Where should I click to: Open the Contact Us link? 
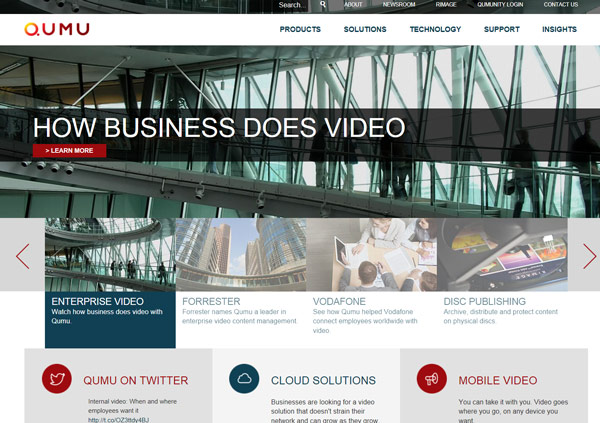click(561, 5)
